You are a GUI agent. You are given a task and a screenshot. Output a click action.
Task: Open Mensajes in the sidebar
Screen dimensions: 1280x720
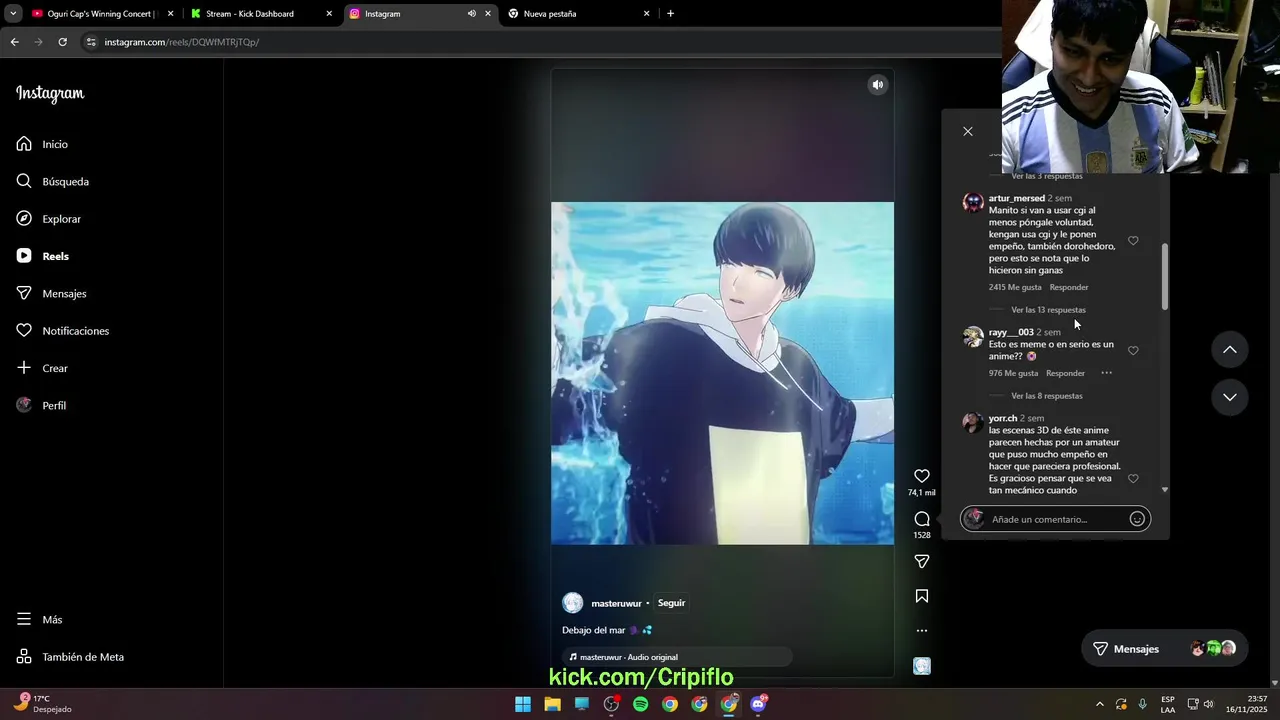[51, 294]
